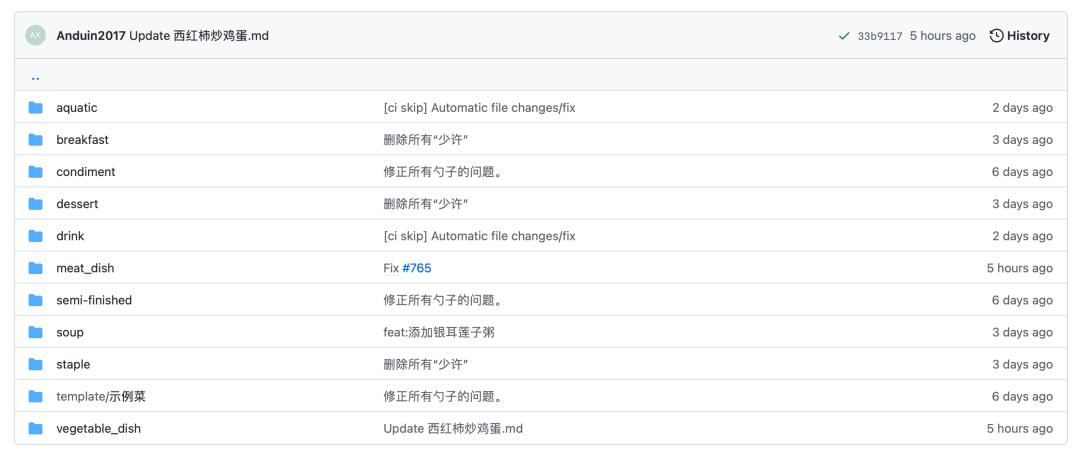Click the drink folder icon
The width and height of the screenshot is (1080, 457).
(x=35, y=236)
